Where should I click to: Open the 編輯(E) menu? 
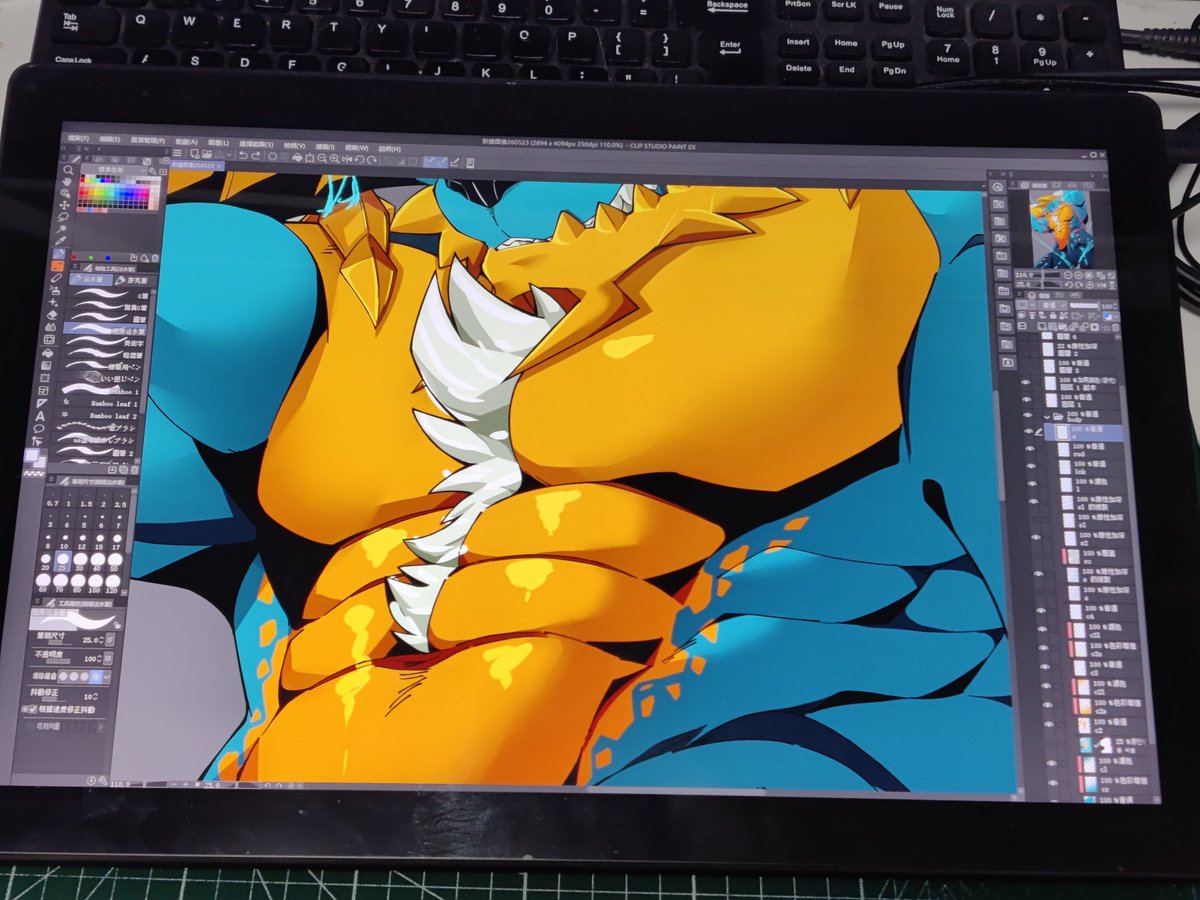110,139
